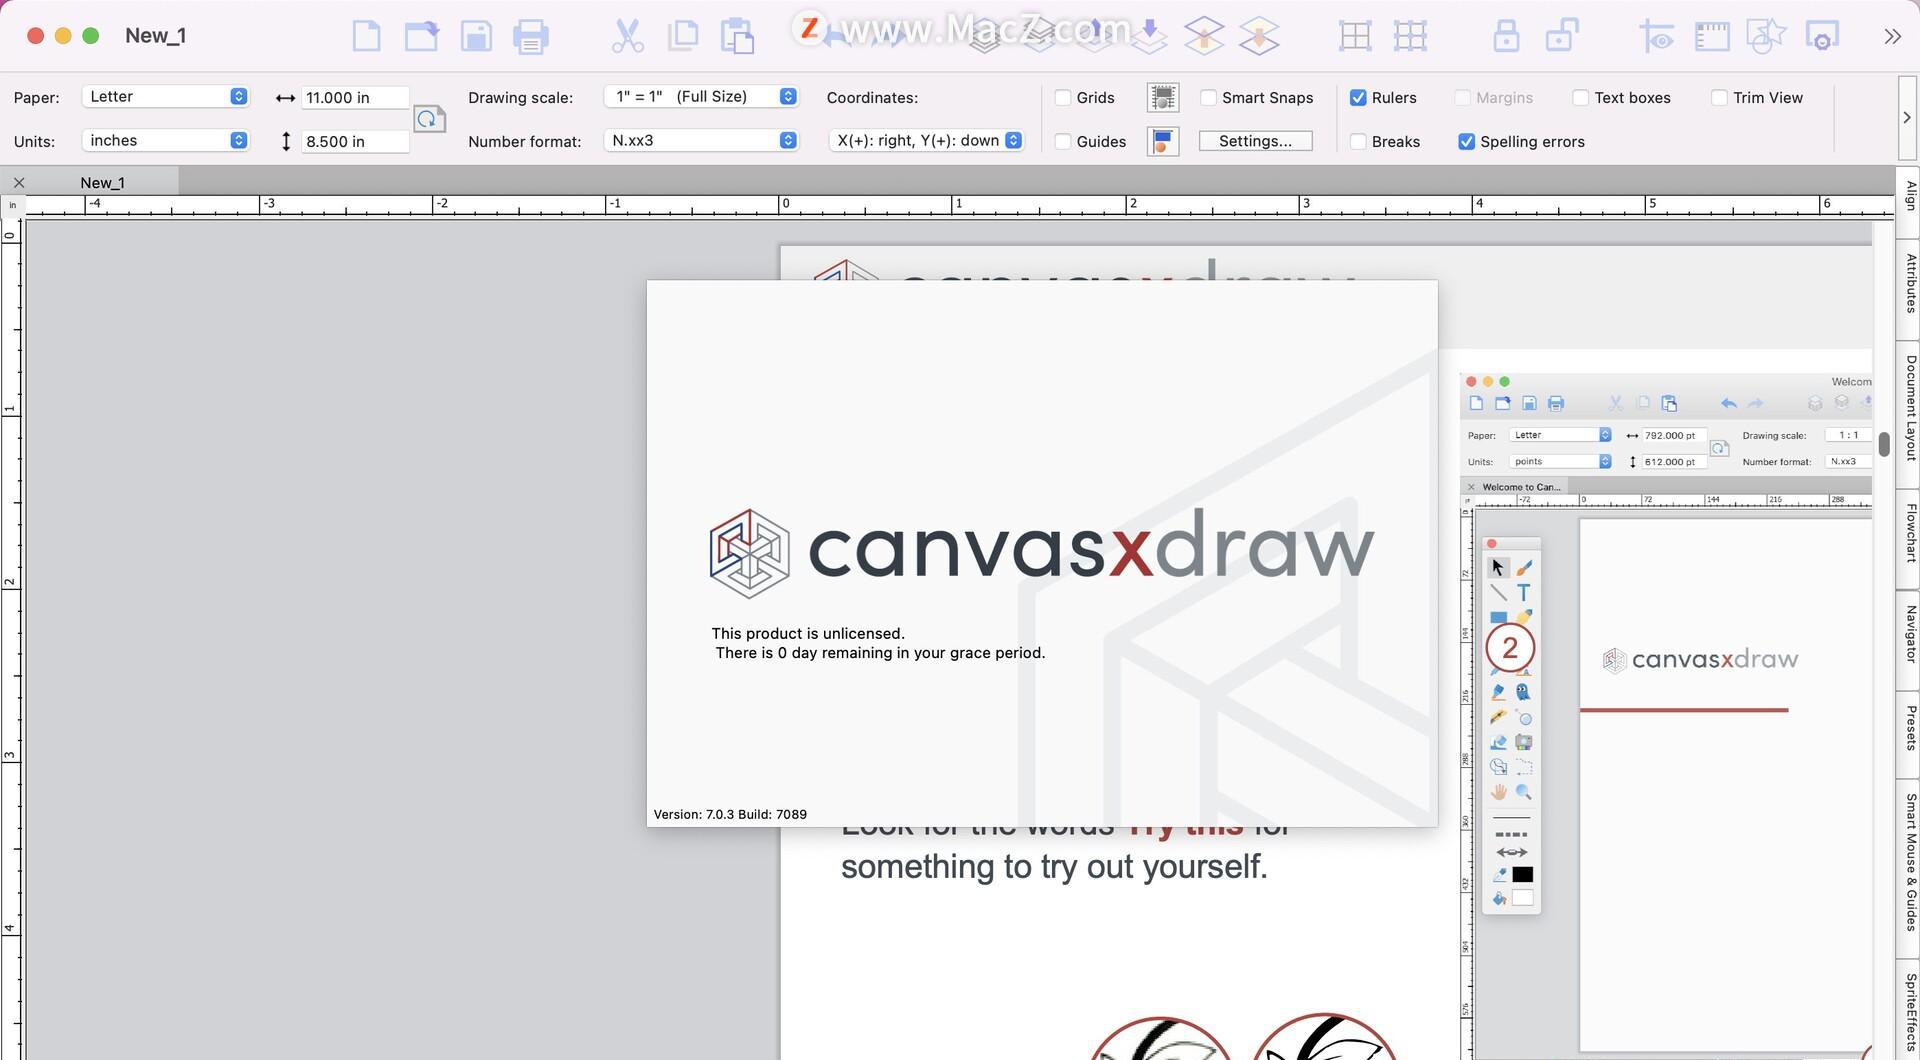Click the vertical scrollbar thumb of the canvas
Image resolution: width=1920 pixels, height=1060 pixels.
pos(1884,444)
